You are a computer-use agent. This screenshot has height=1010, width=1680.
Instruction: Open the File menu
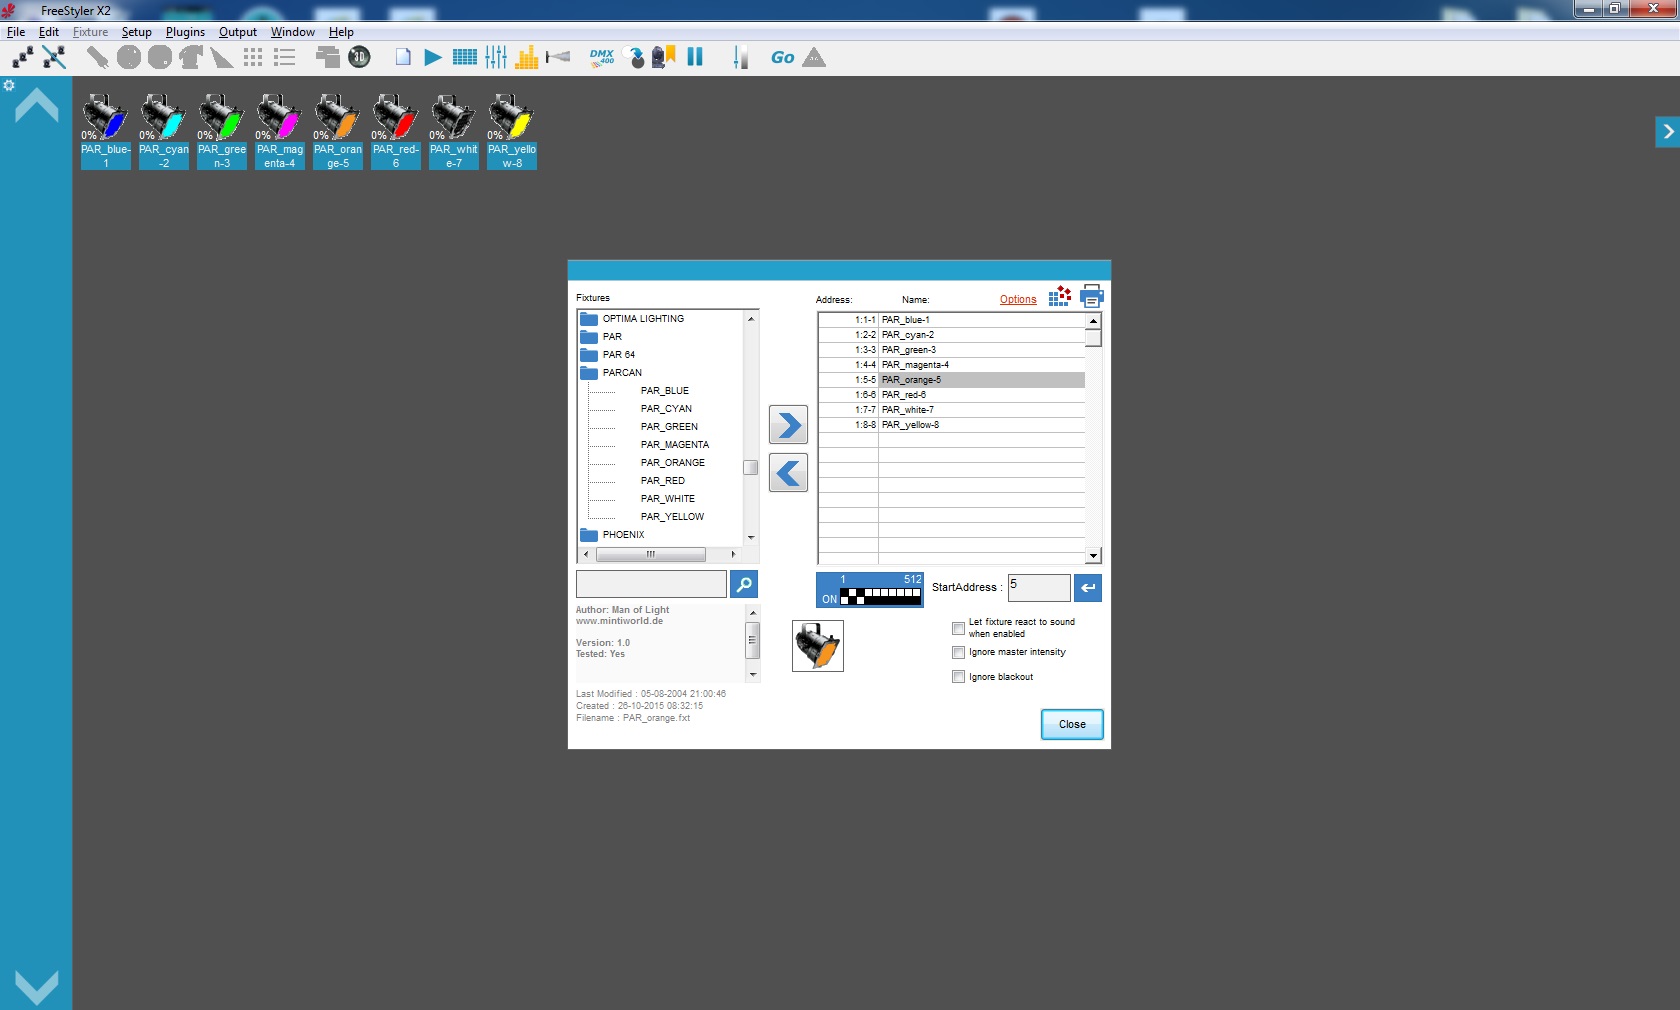point(16,32)
